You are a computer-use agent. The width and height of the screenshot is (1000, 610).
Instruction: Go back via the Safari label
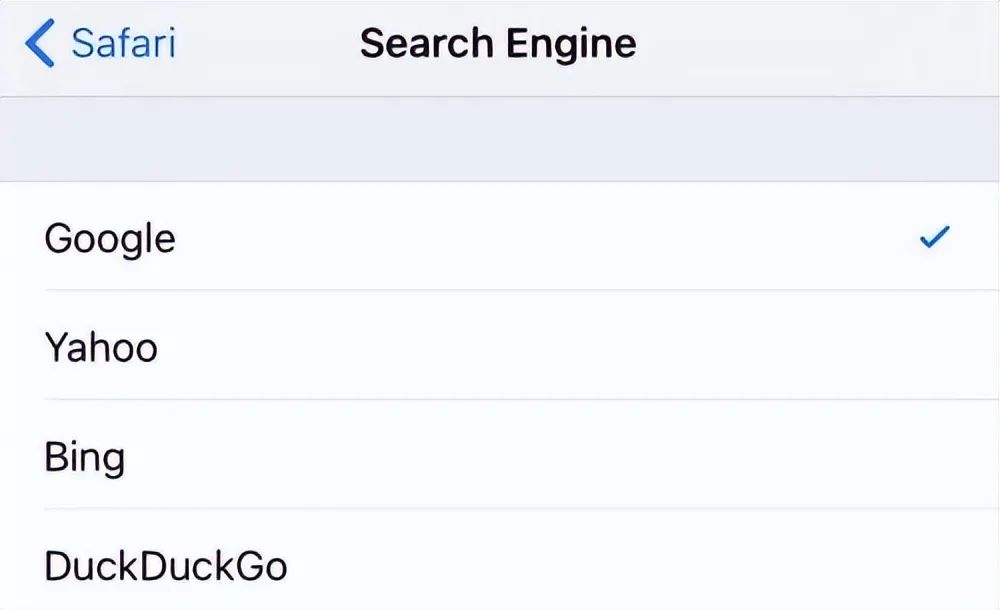click(123, 45)
